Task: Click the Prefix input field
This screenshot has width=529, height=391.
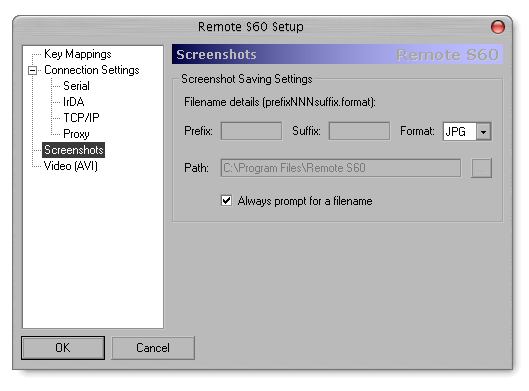Action: pos(251,131)
